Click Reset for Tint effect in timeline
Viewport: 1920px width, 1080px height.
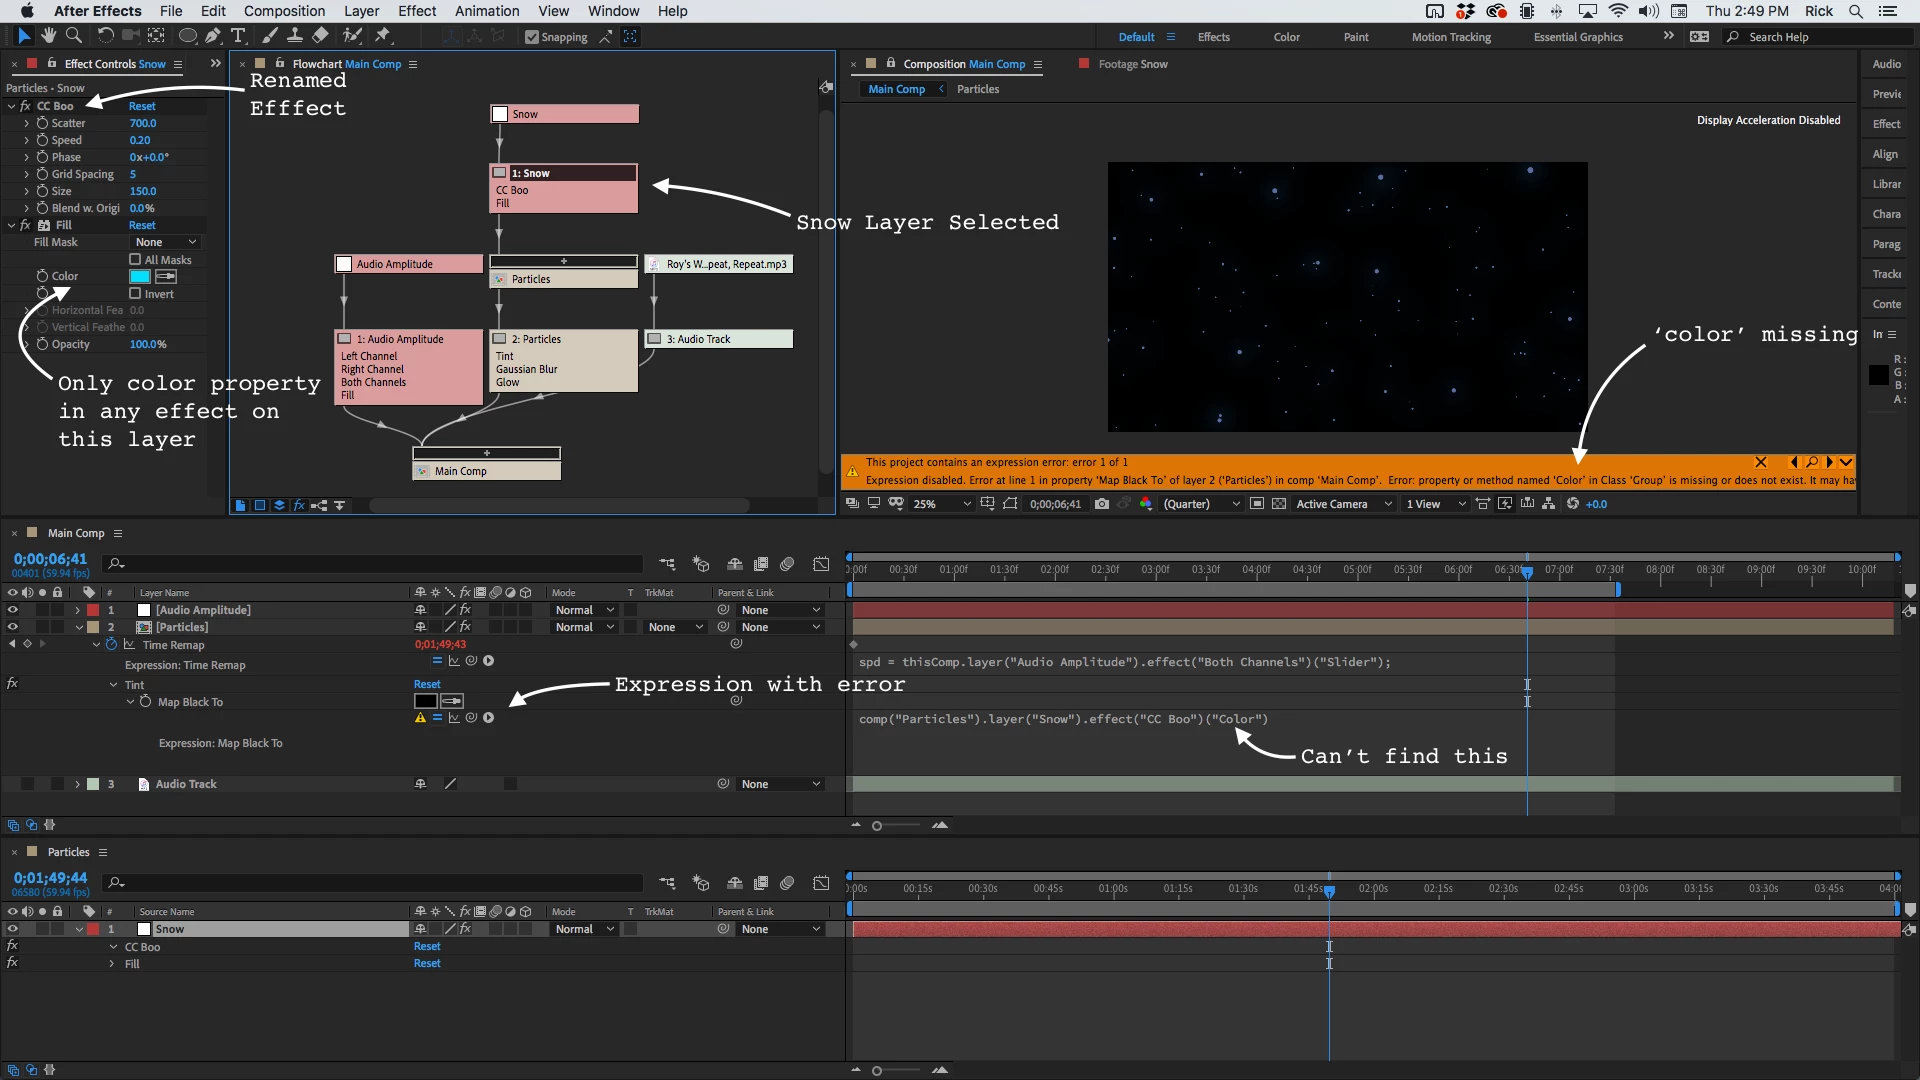coord(427,685)
